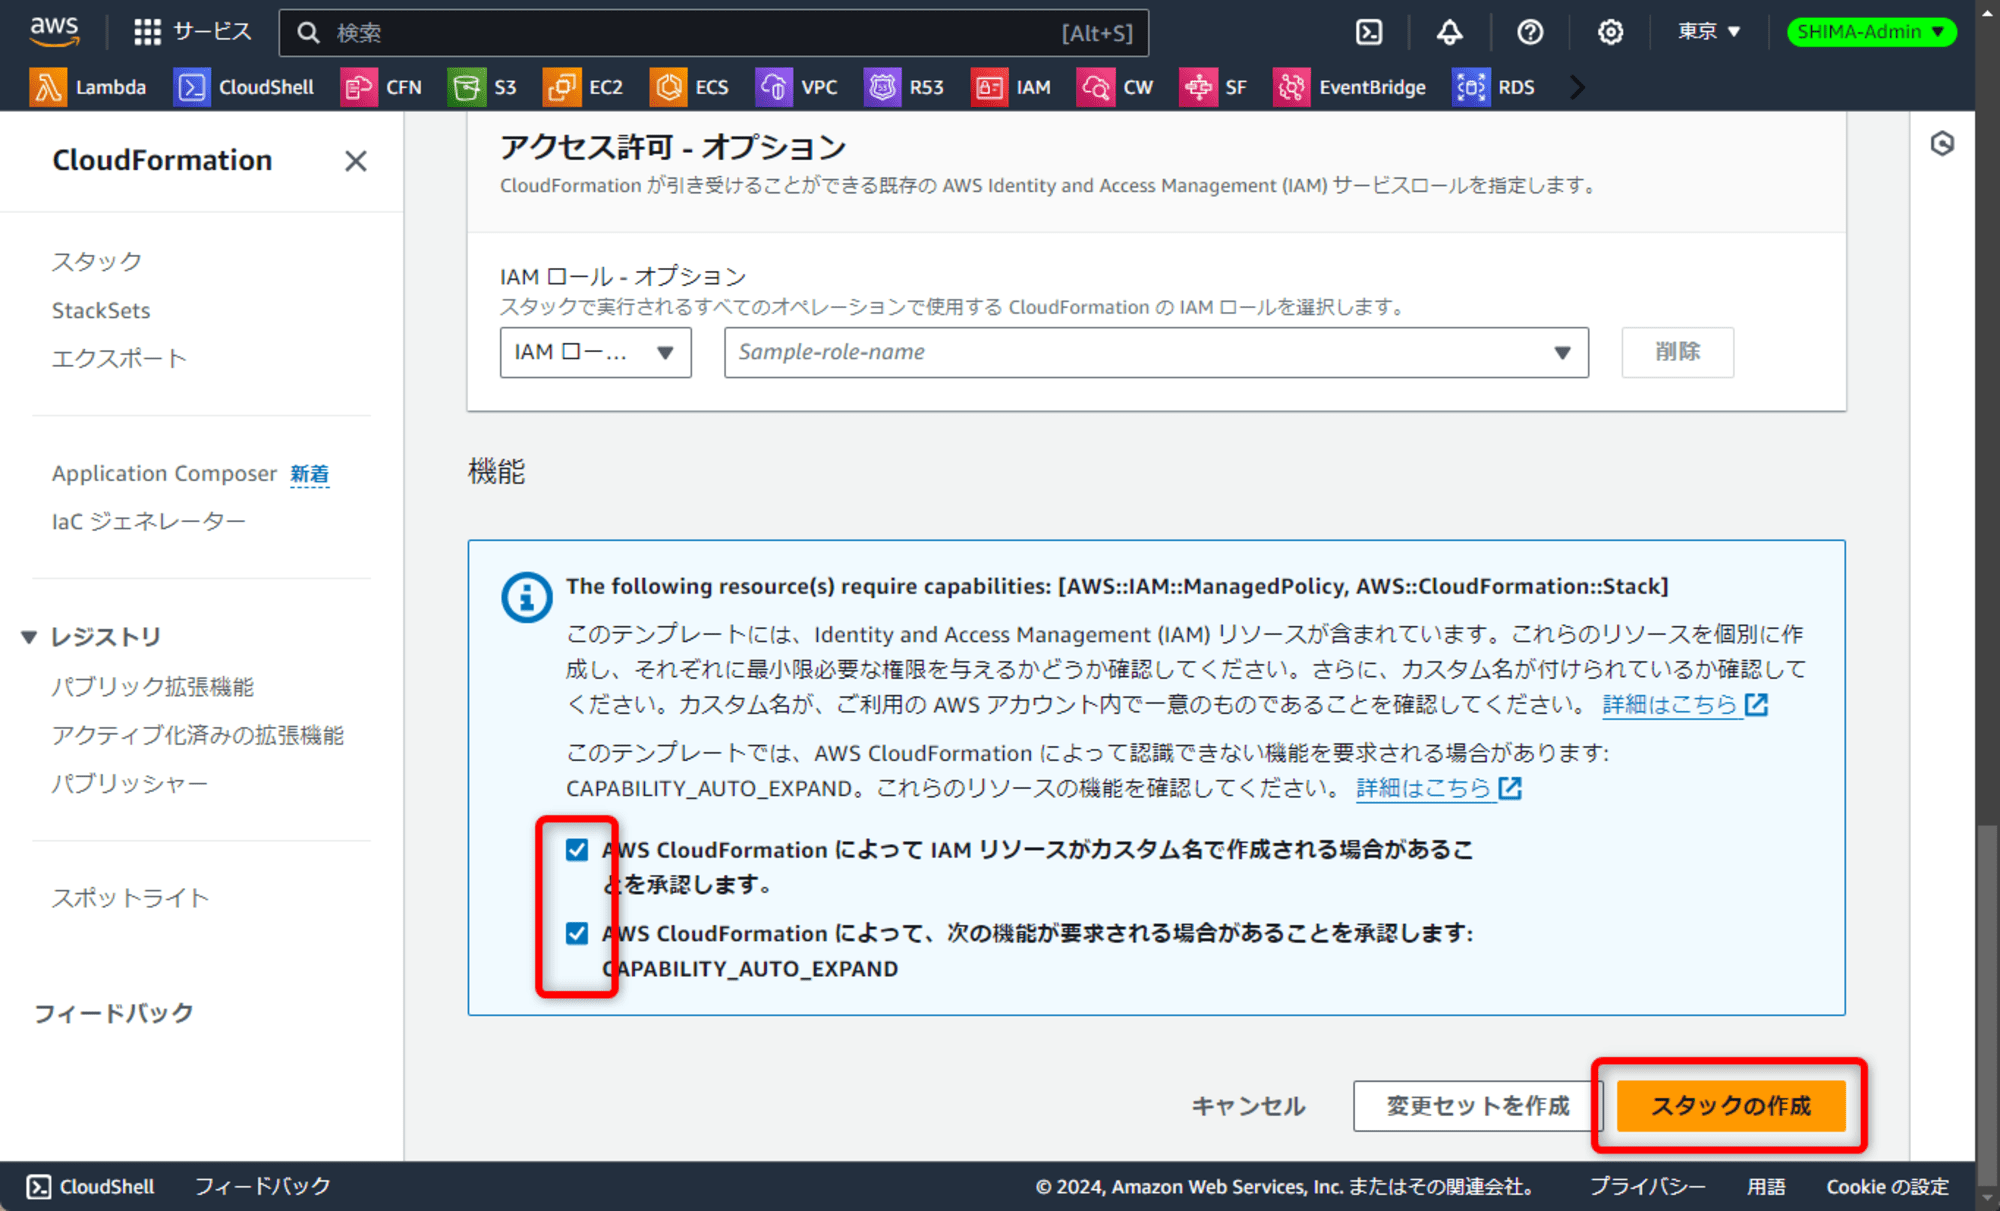Viewport: 2000px width, 1211px height.
Task: Open CFN service shortcut
Action: (x=381, y=87)
